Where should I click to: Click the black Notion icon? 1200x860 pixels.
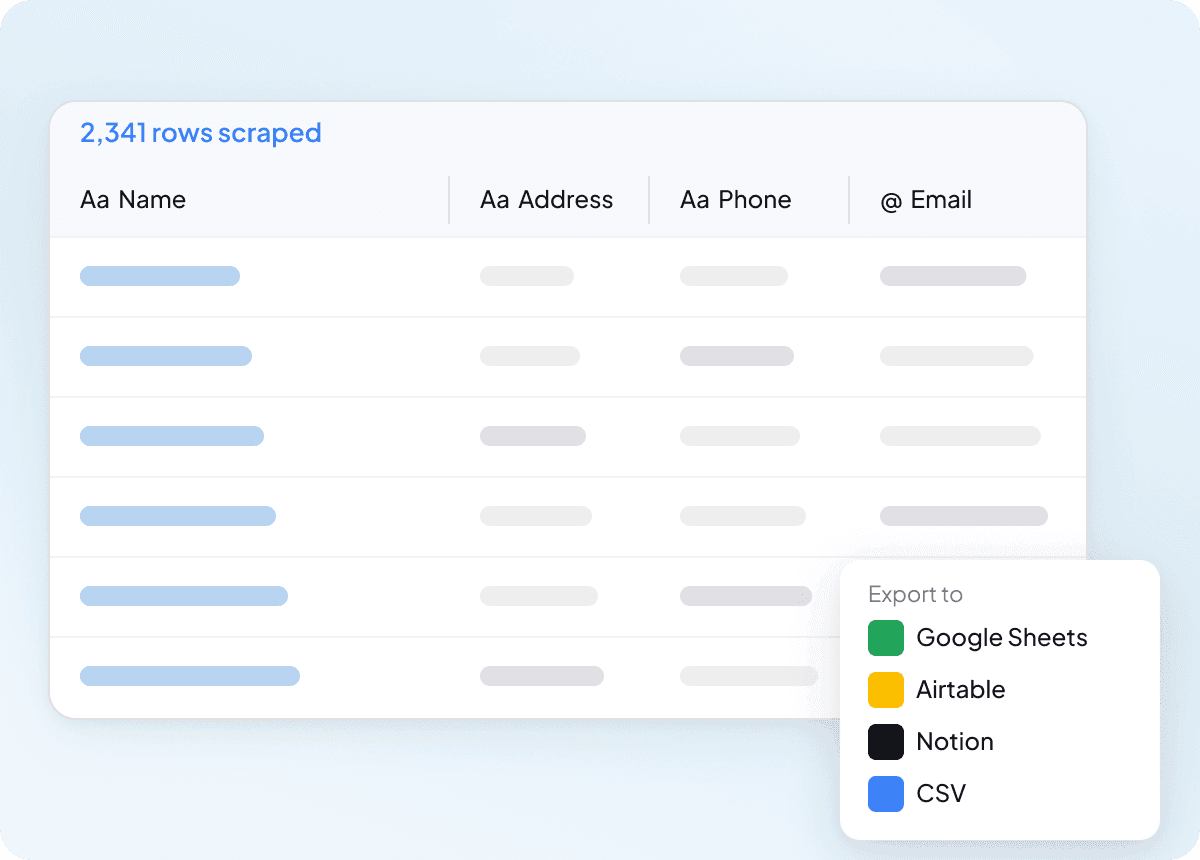pos(886,742)
